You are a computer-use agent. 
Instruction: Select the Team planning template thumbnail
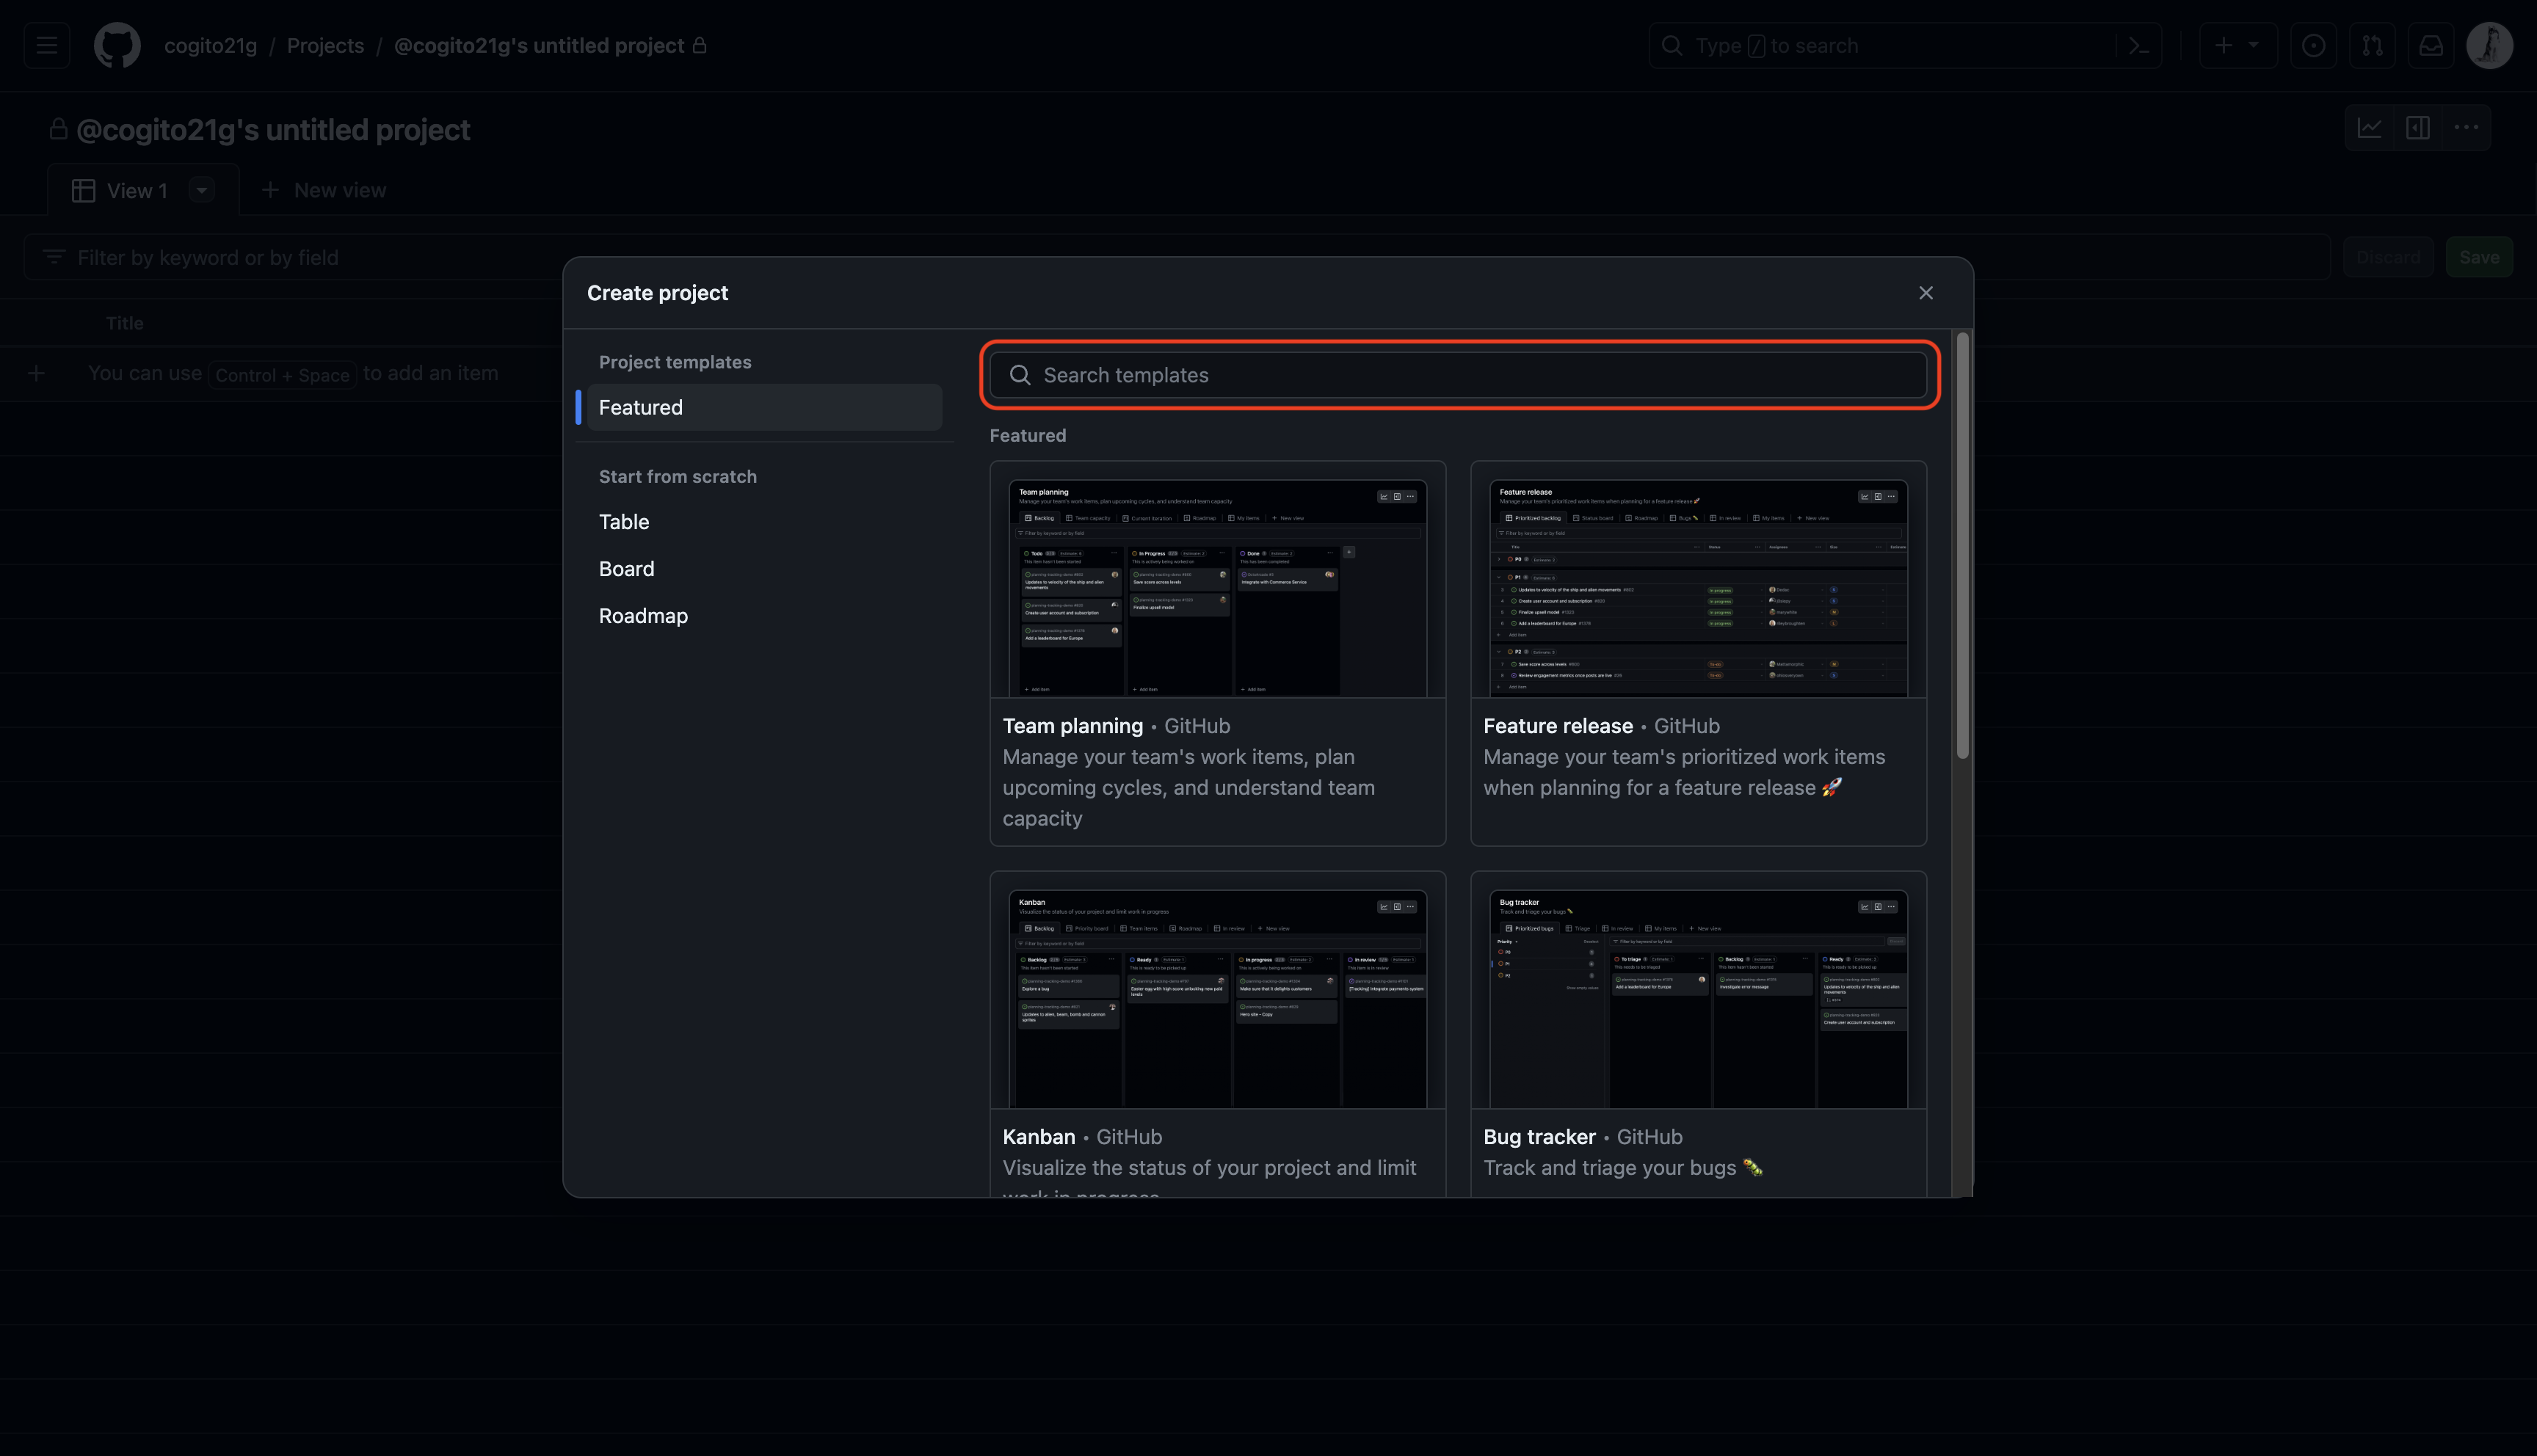(x=1217, y=588)
